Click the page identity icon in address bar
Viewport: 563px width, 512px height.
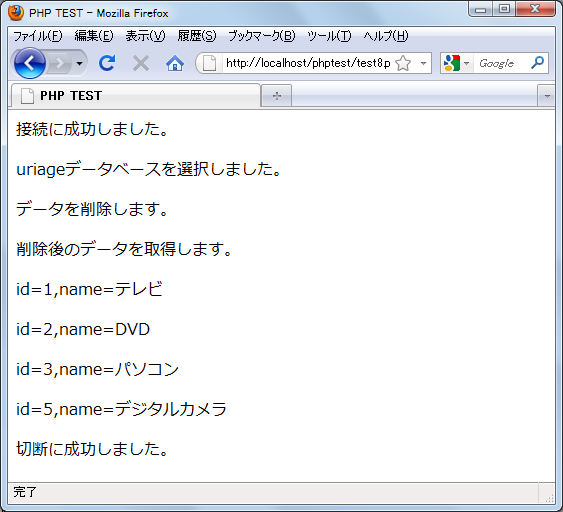tap(209, 64)
